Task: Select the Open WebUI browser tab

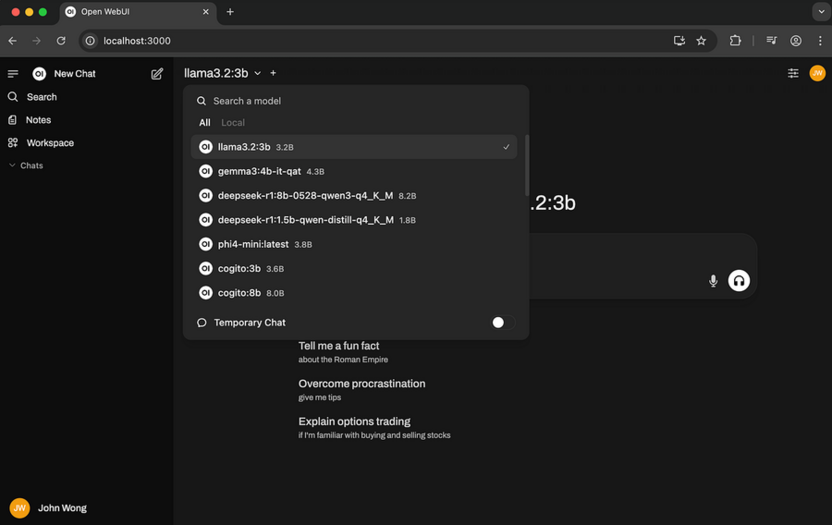Action: tap(137, 12)
